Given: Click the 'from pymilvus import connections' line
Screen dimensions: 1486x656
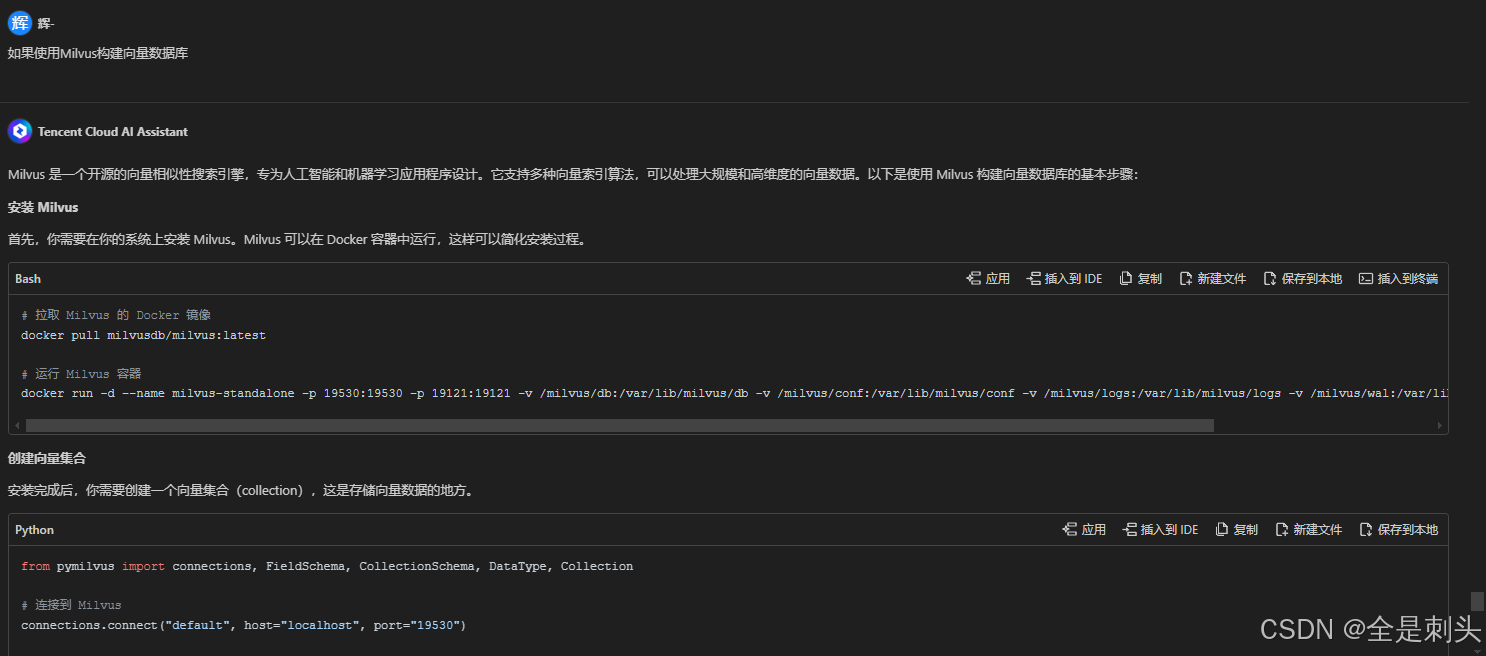Looking at the screenshot, I should tap(327, 566).
